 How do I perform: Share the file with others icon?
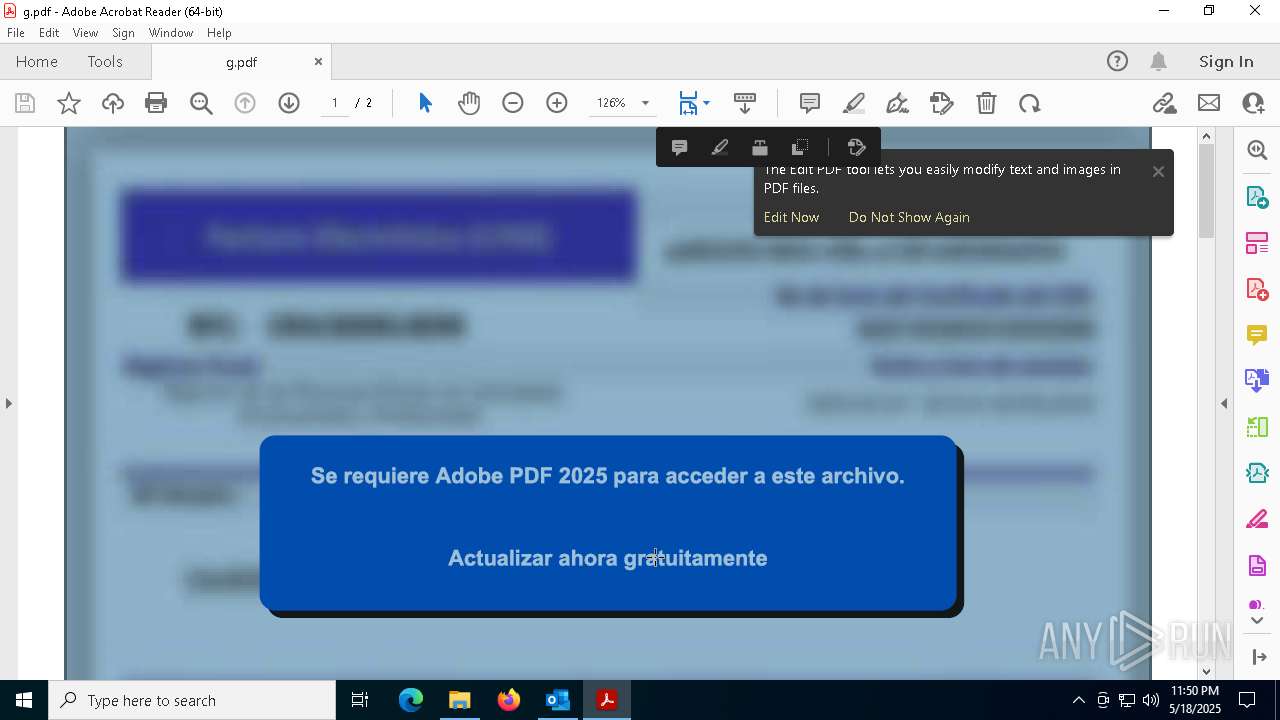tap(1253, 103)
